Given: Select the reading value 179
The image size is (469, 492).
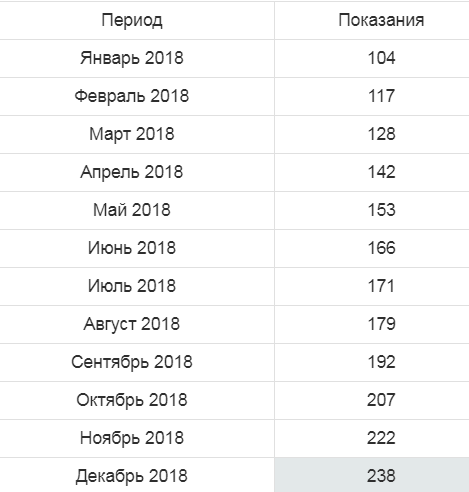Looking at the screenshot, I should pyautogui.click(x=381, y=324).
